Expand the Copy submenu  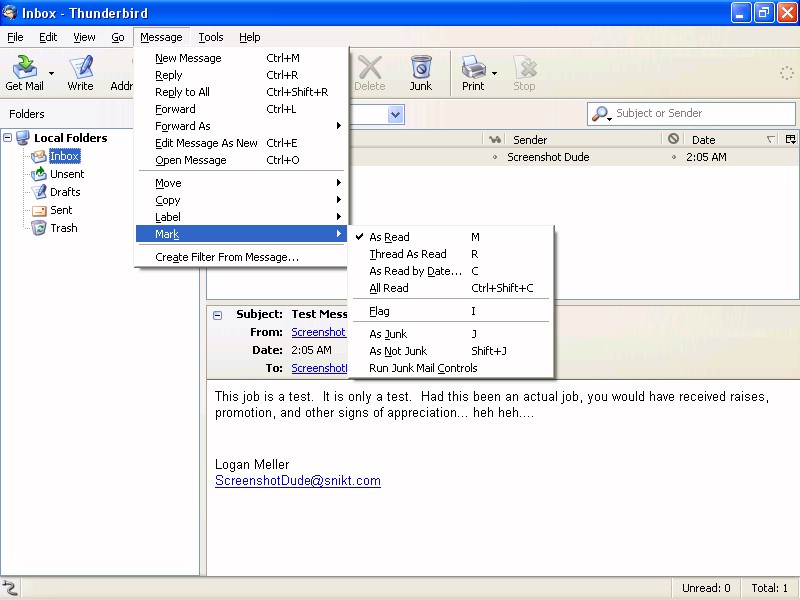coord(241,200)
